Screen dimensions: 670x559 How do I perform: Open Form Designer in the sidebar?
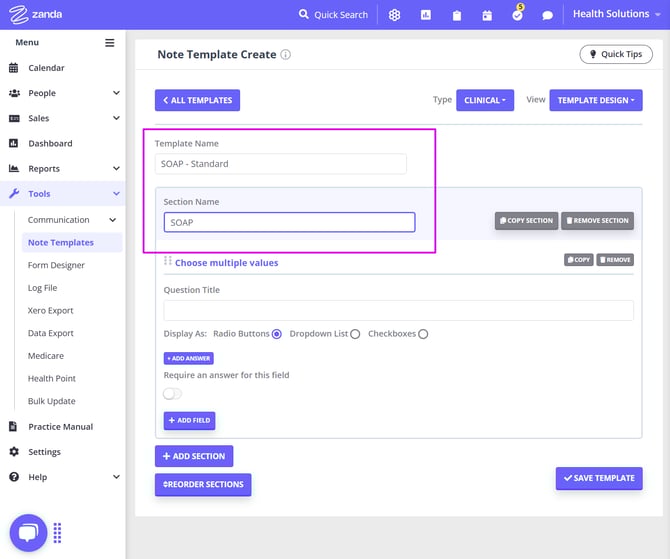pyautogui.click(x=56, y=265)
